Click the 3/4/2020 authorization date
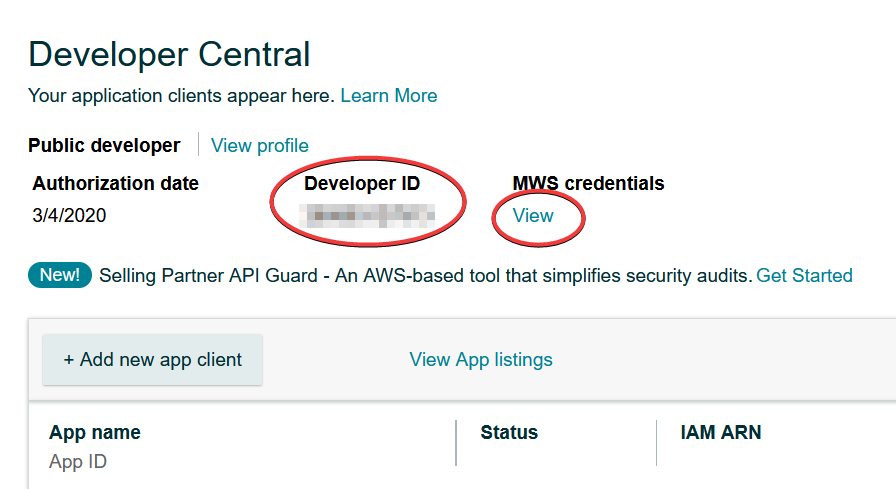The image size is (896, 489). (x=69, y=215)
